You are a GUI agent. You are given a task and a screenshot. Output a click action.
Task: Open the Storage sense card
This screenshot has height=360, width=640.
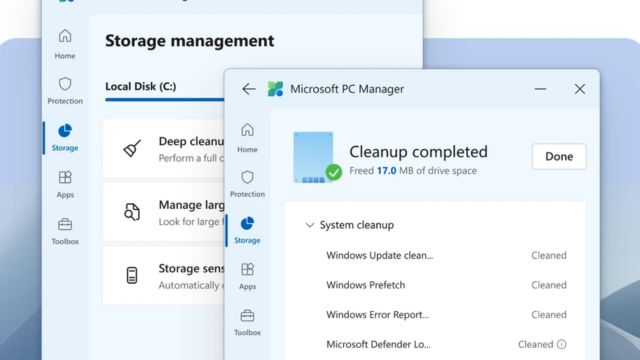164,276
